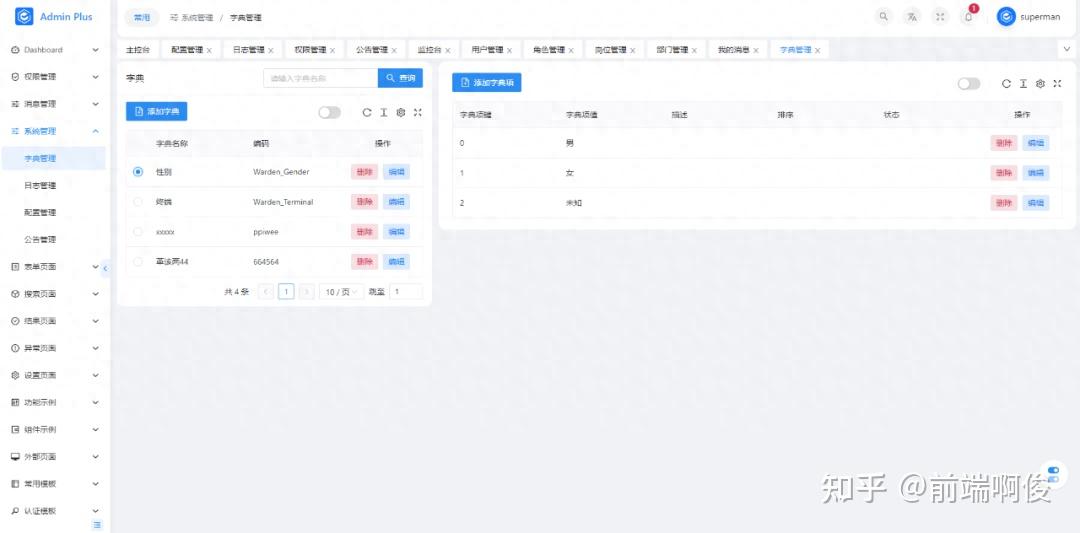
Task: Click the blue 查询 search button
Action: click(400, 79)
